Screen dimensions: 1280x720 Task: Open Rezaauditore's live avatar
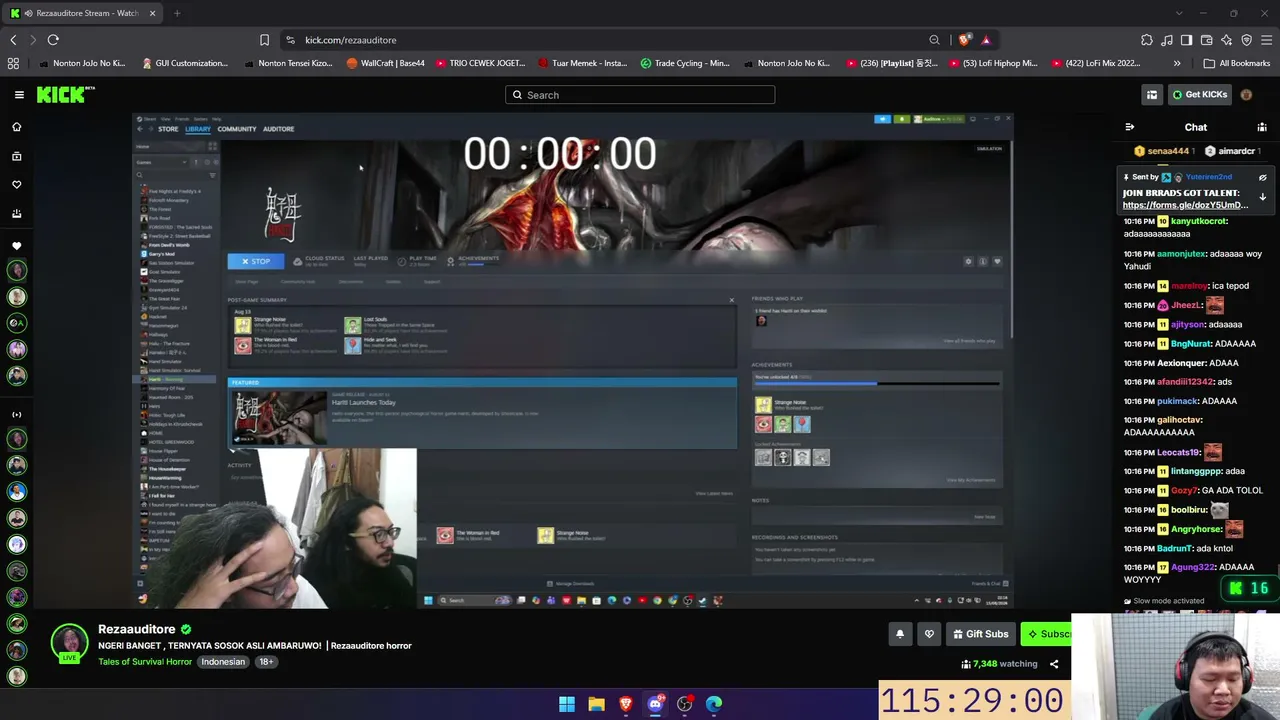[69, 643]
